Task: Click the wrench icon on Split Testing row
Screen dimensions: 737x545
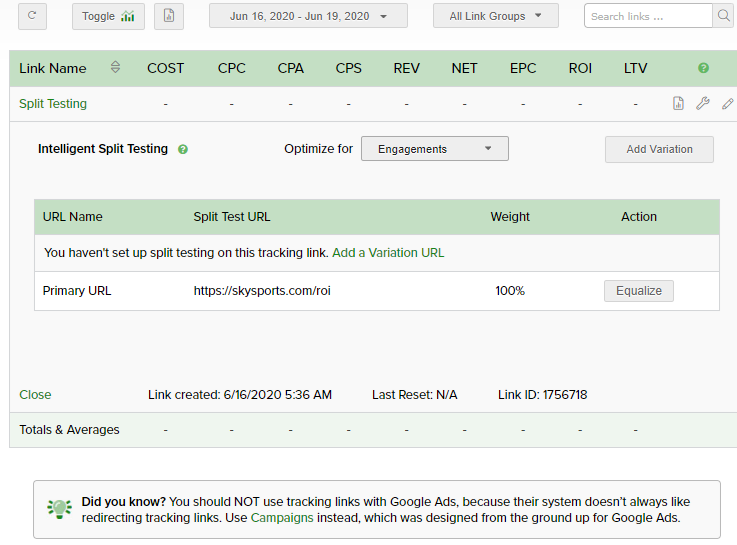Action: (x=703, y=103)
